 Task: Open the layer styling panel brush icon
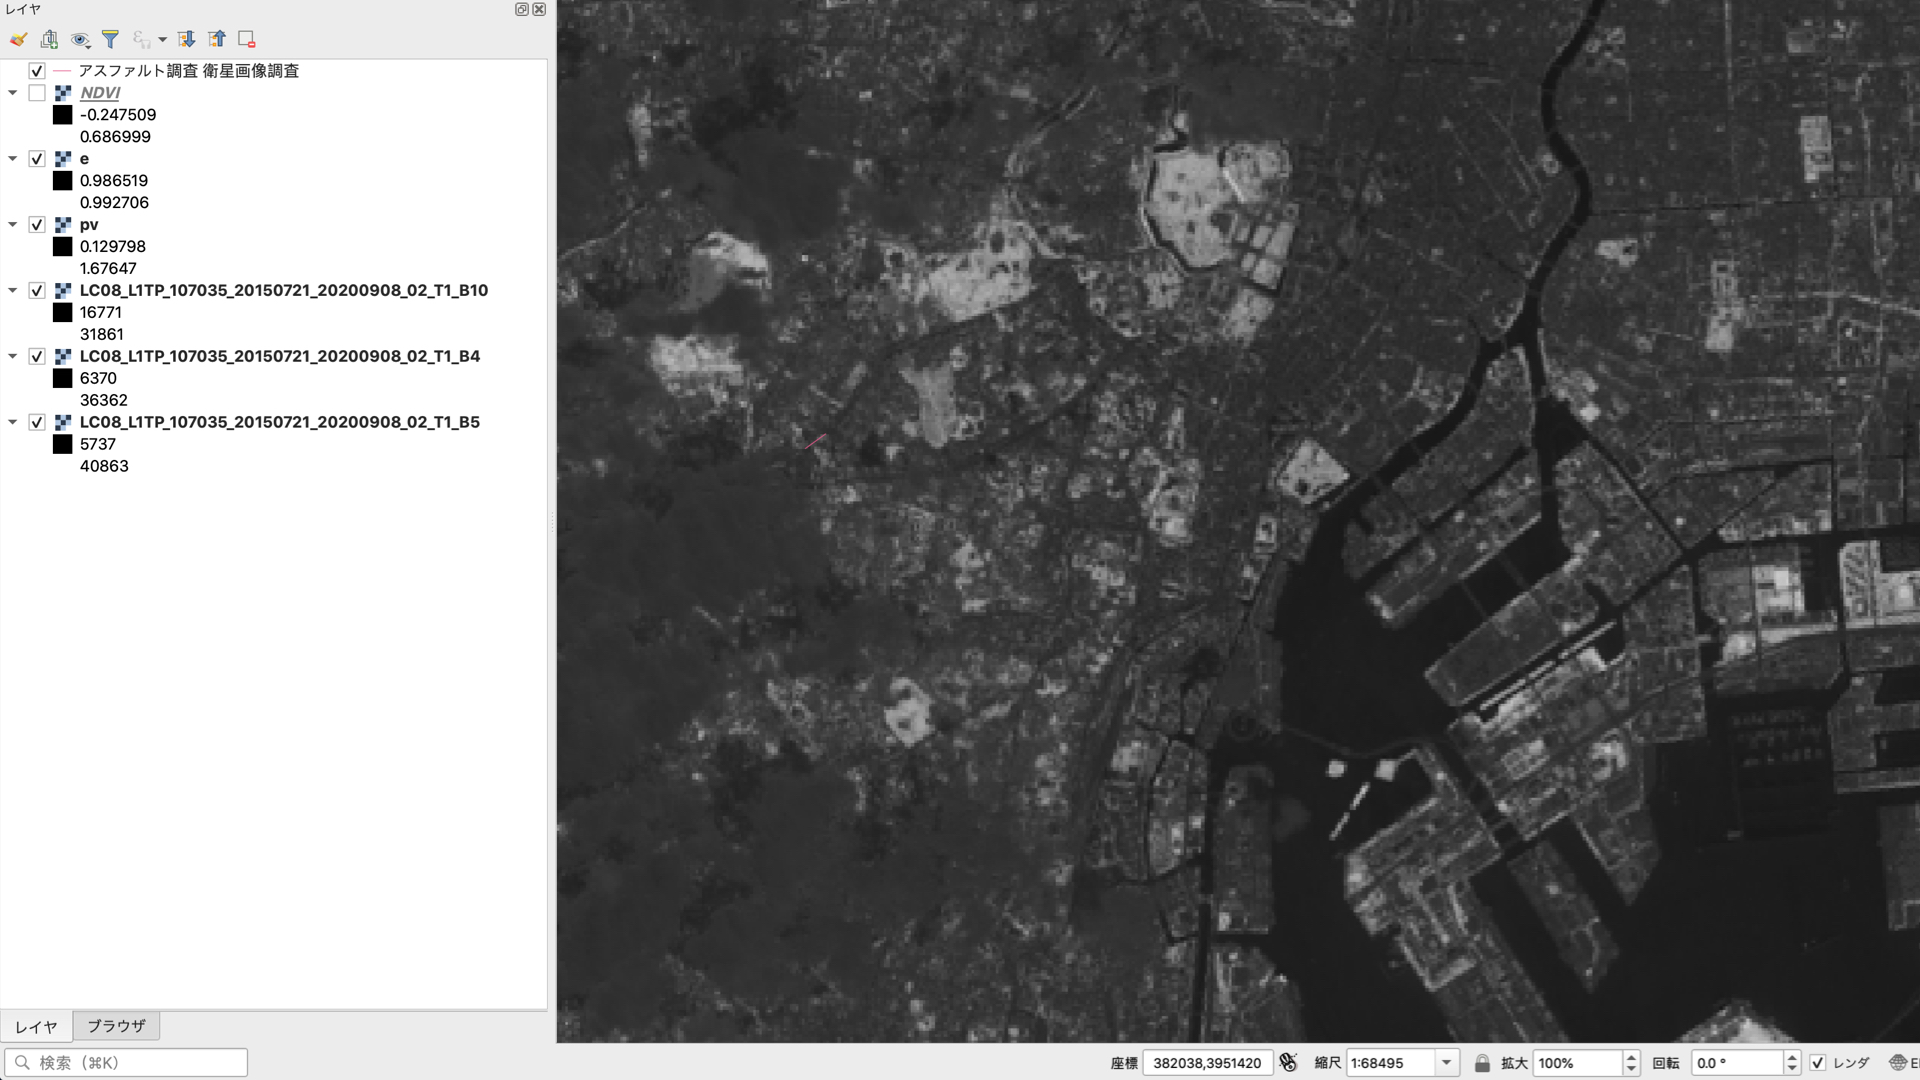(x=18, y=39)
